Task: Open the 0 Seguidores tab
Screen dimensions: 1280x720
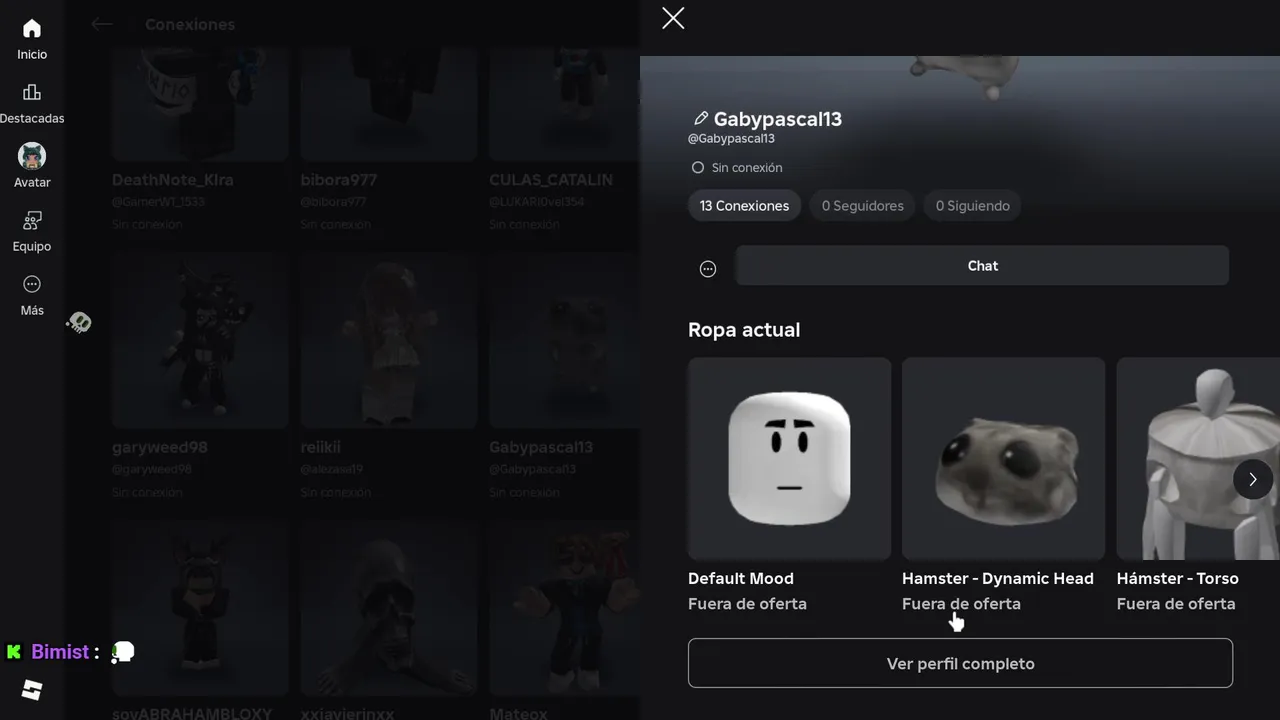Action: (x=863, y=206)
